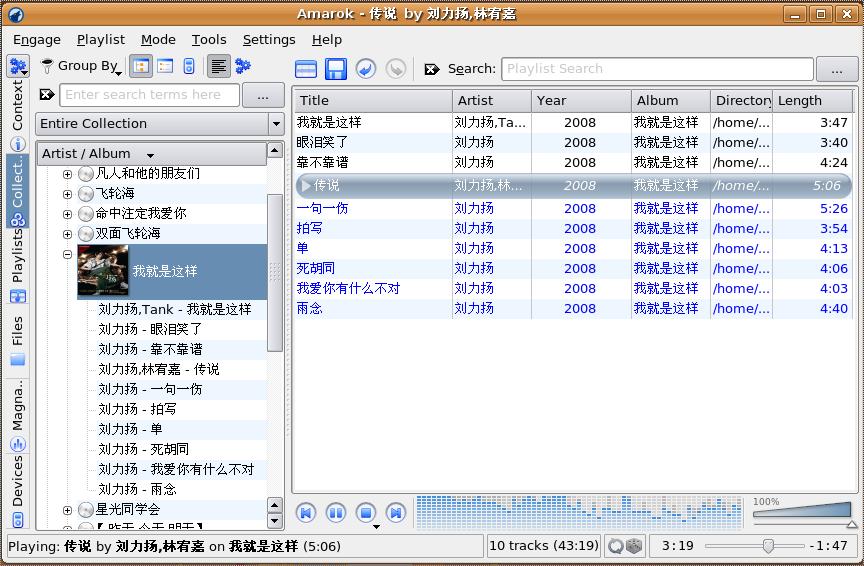Select the Collection sidebar tab

tap(18, 190)
